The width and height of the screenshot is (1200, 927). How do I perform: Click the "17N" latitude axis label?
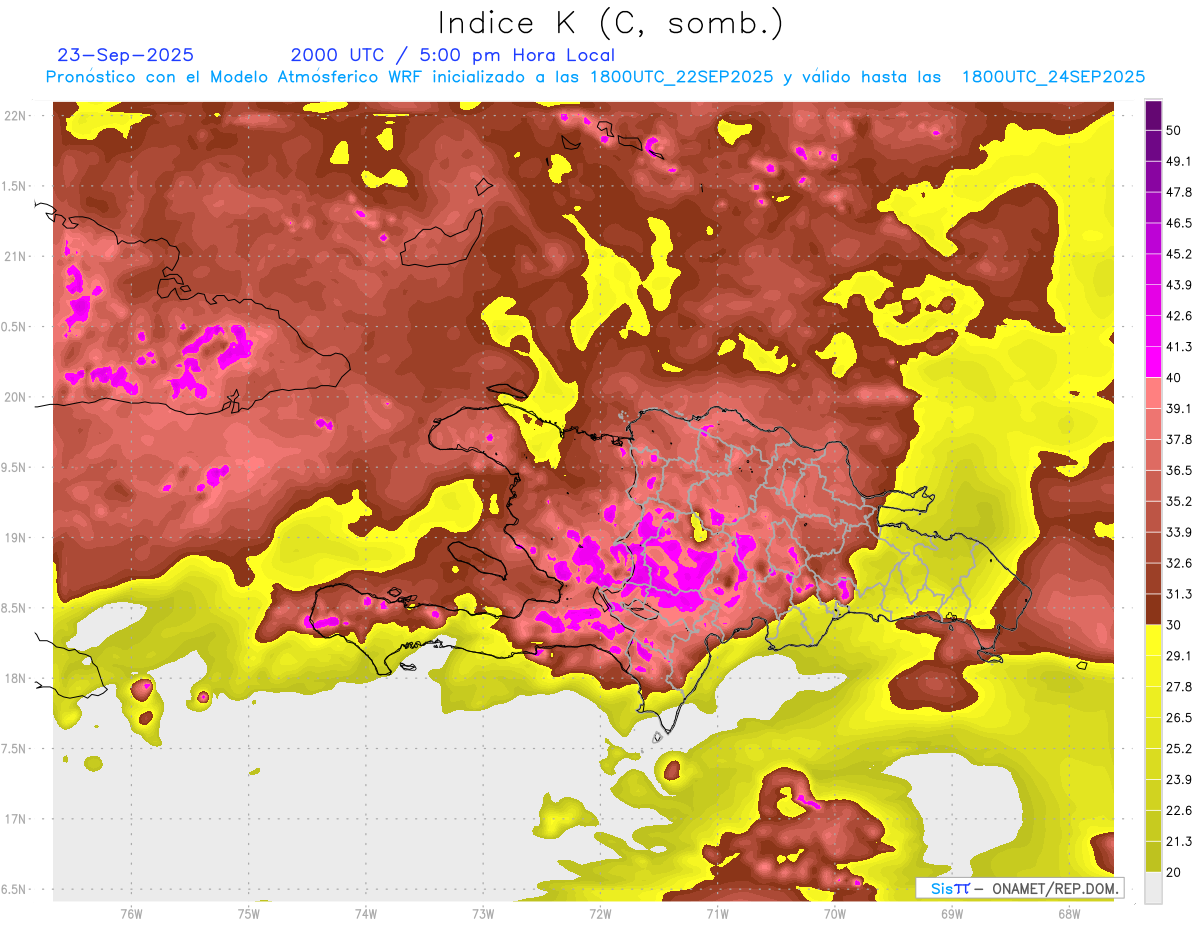tap(14, 819)
